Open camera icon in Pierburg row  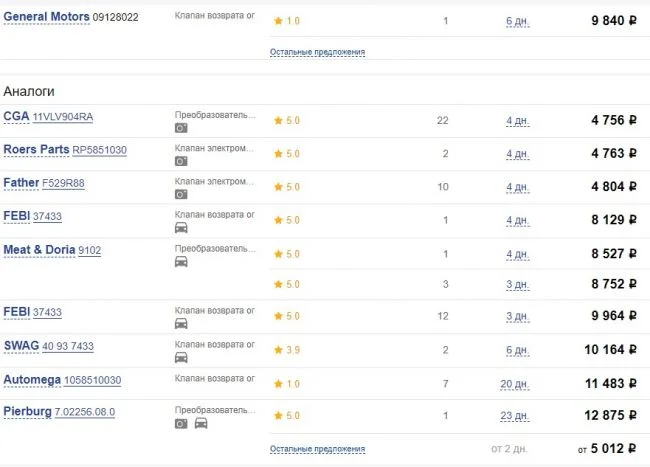coord(181,423)
